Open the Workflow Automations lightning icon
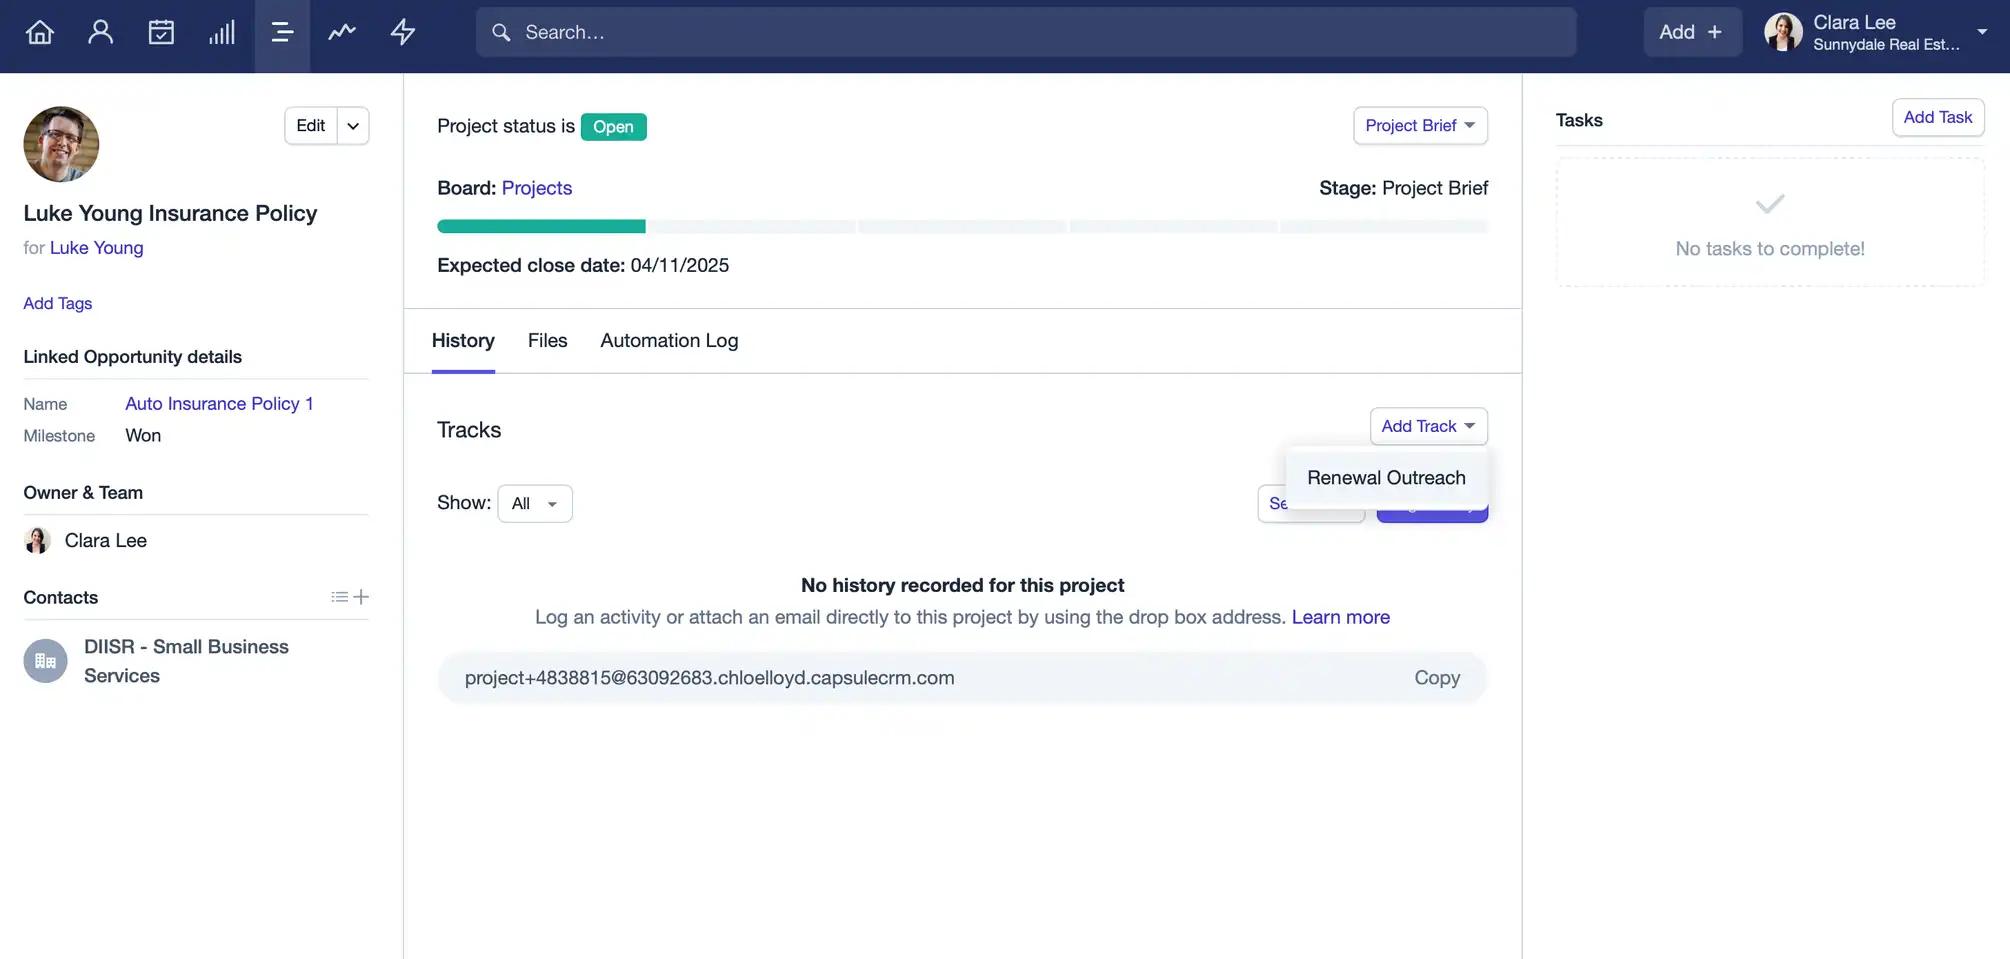The image size is (2010, 959). (x=403, y=32)
